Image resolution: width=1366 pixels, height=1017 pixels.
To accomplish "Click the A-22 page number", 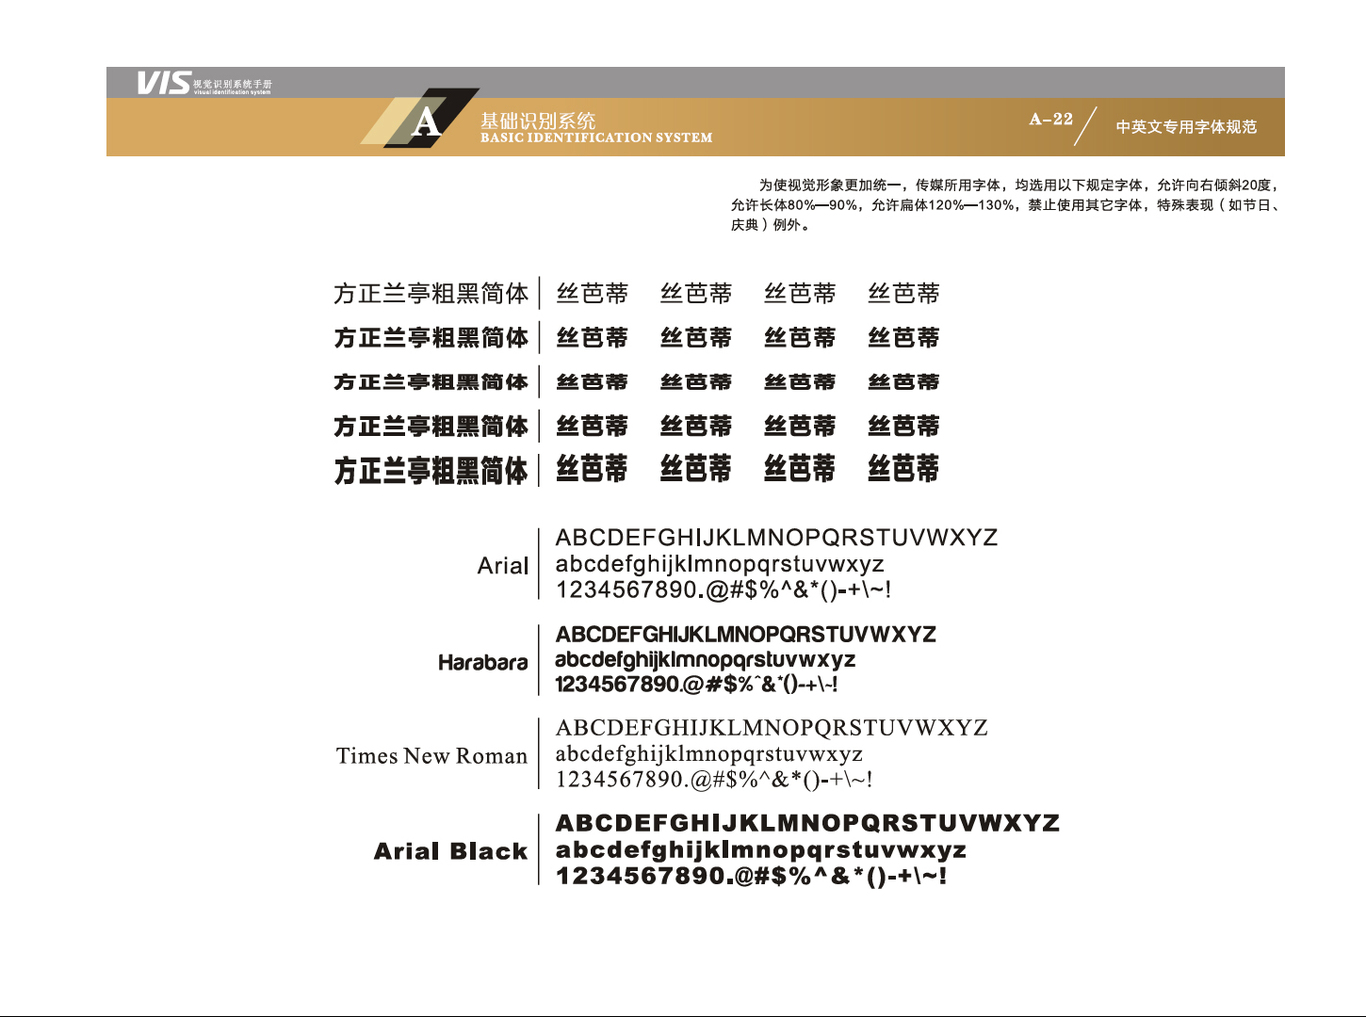I will 1051,119.
